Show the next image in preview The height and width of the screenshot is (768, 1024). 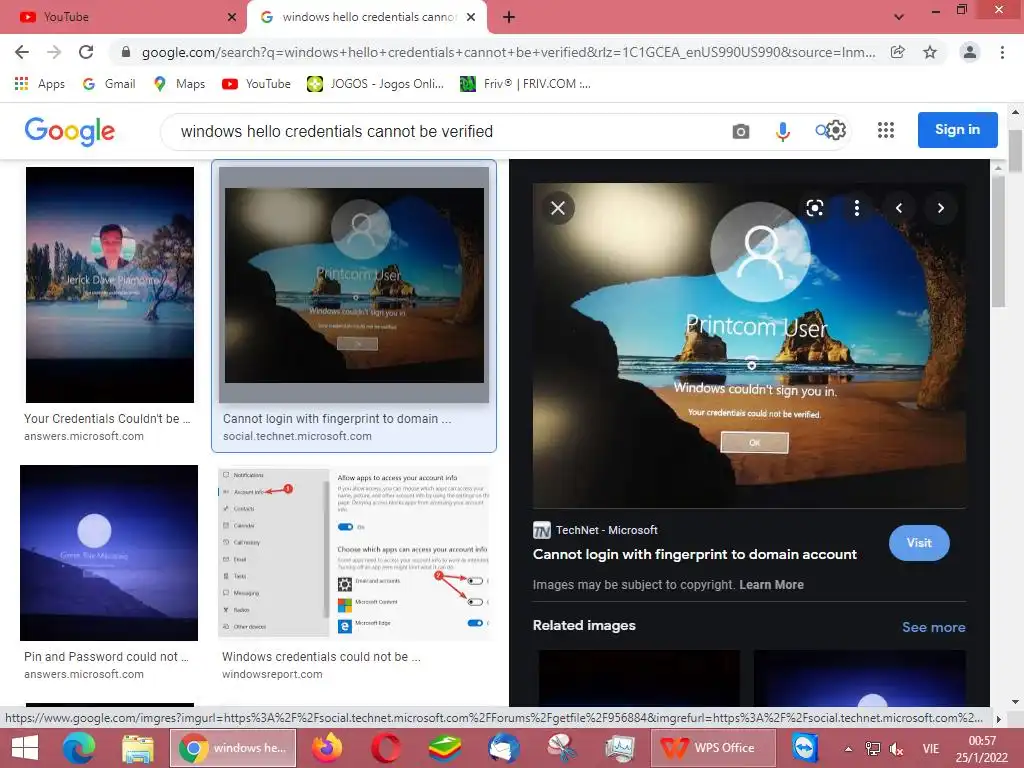click(x=940, y=208)
